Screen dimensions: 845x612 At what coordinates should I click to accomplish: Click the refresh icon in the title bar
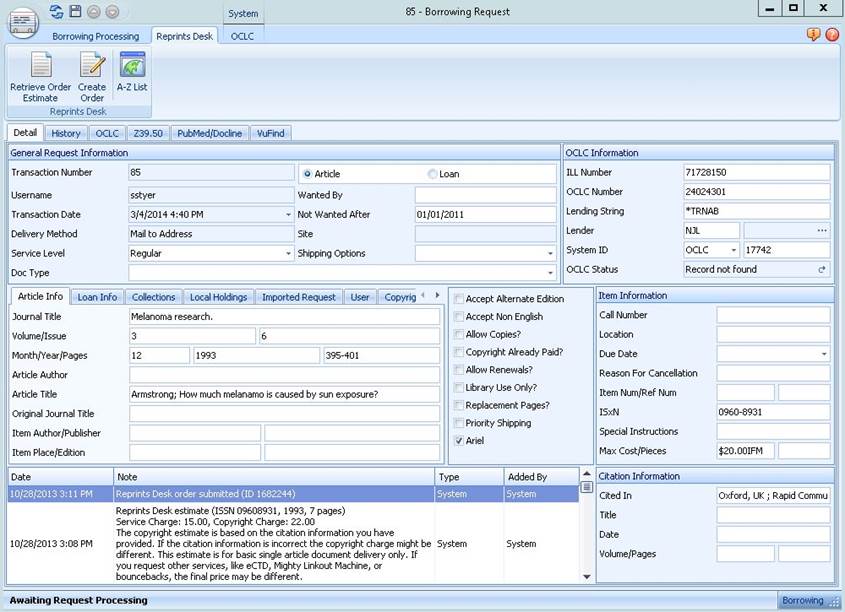[x=55, y=12]
